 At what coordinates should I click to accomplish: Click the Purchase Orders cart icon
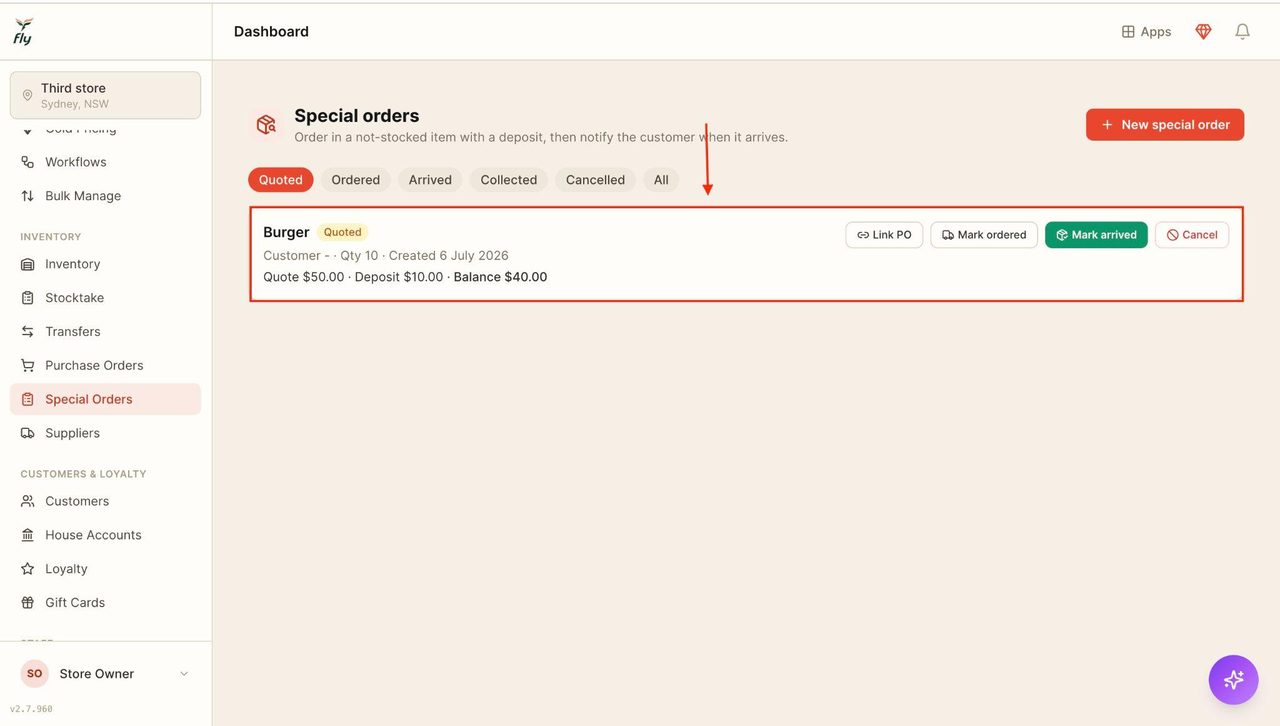[x=27, y=366]
